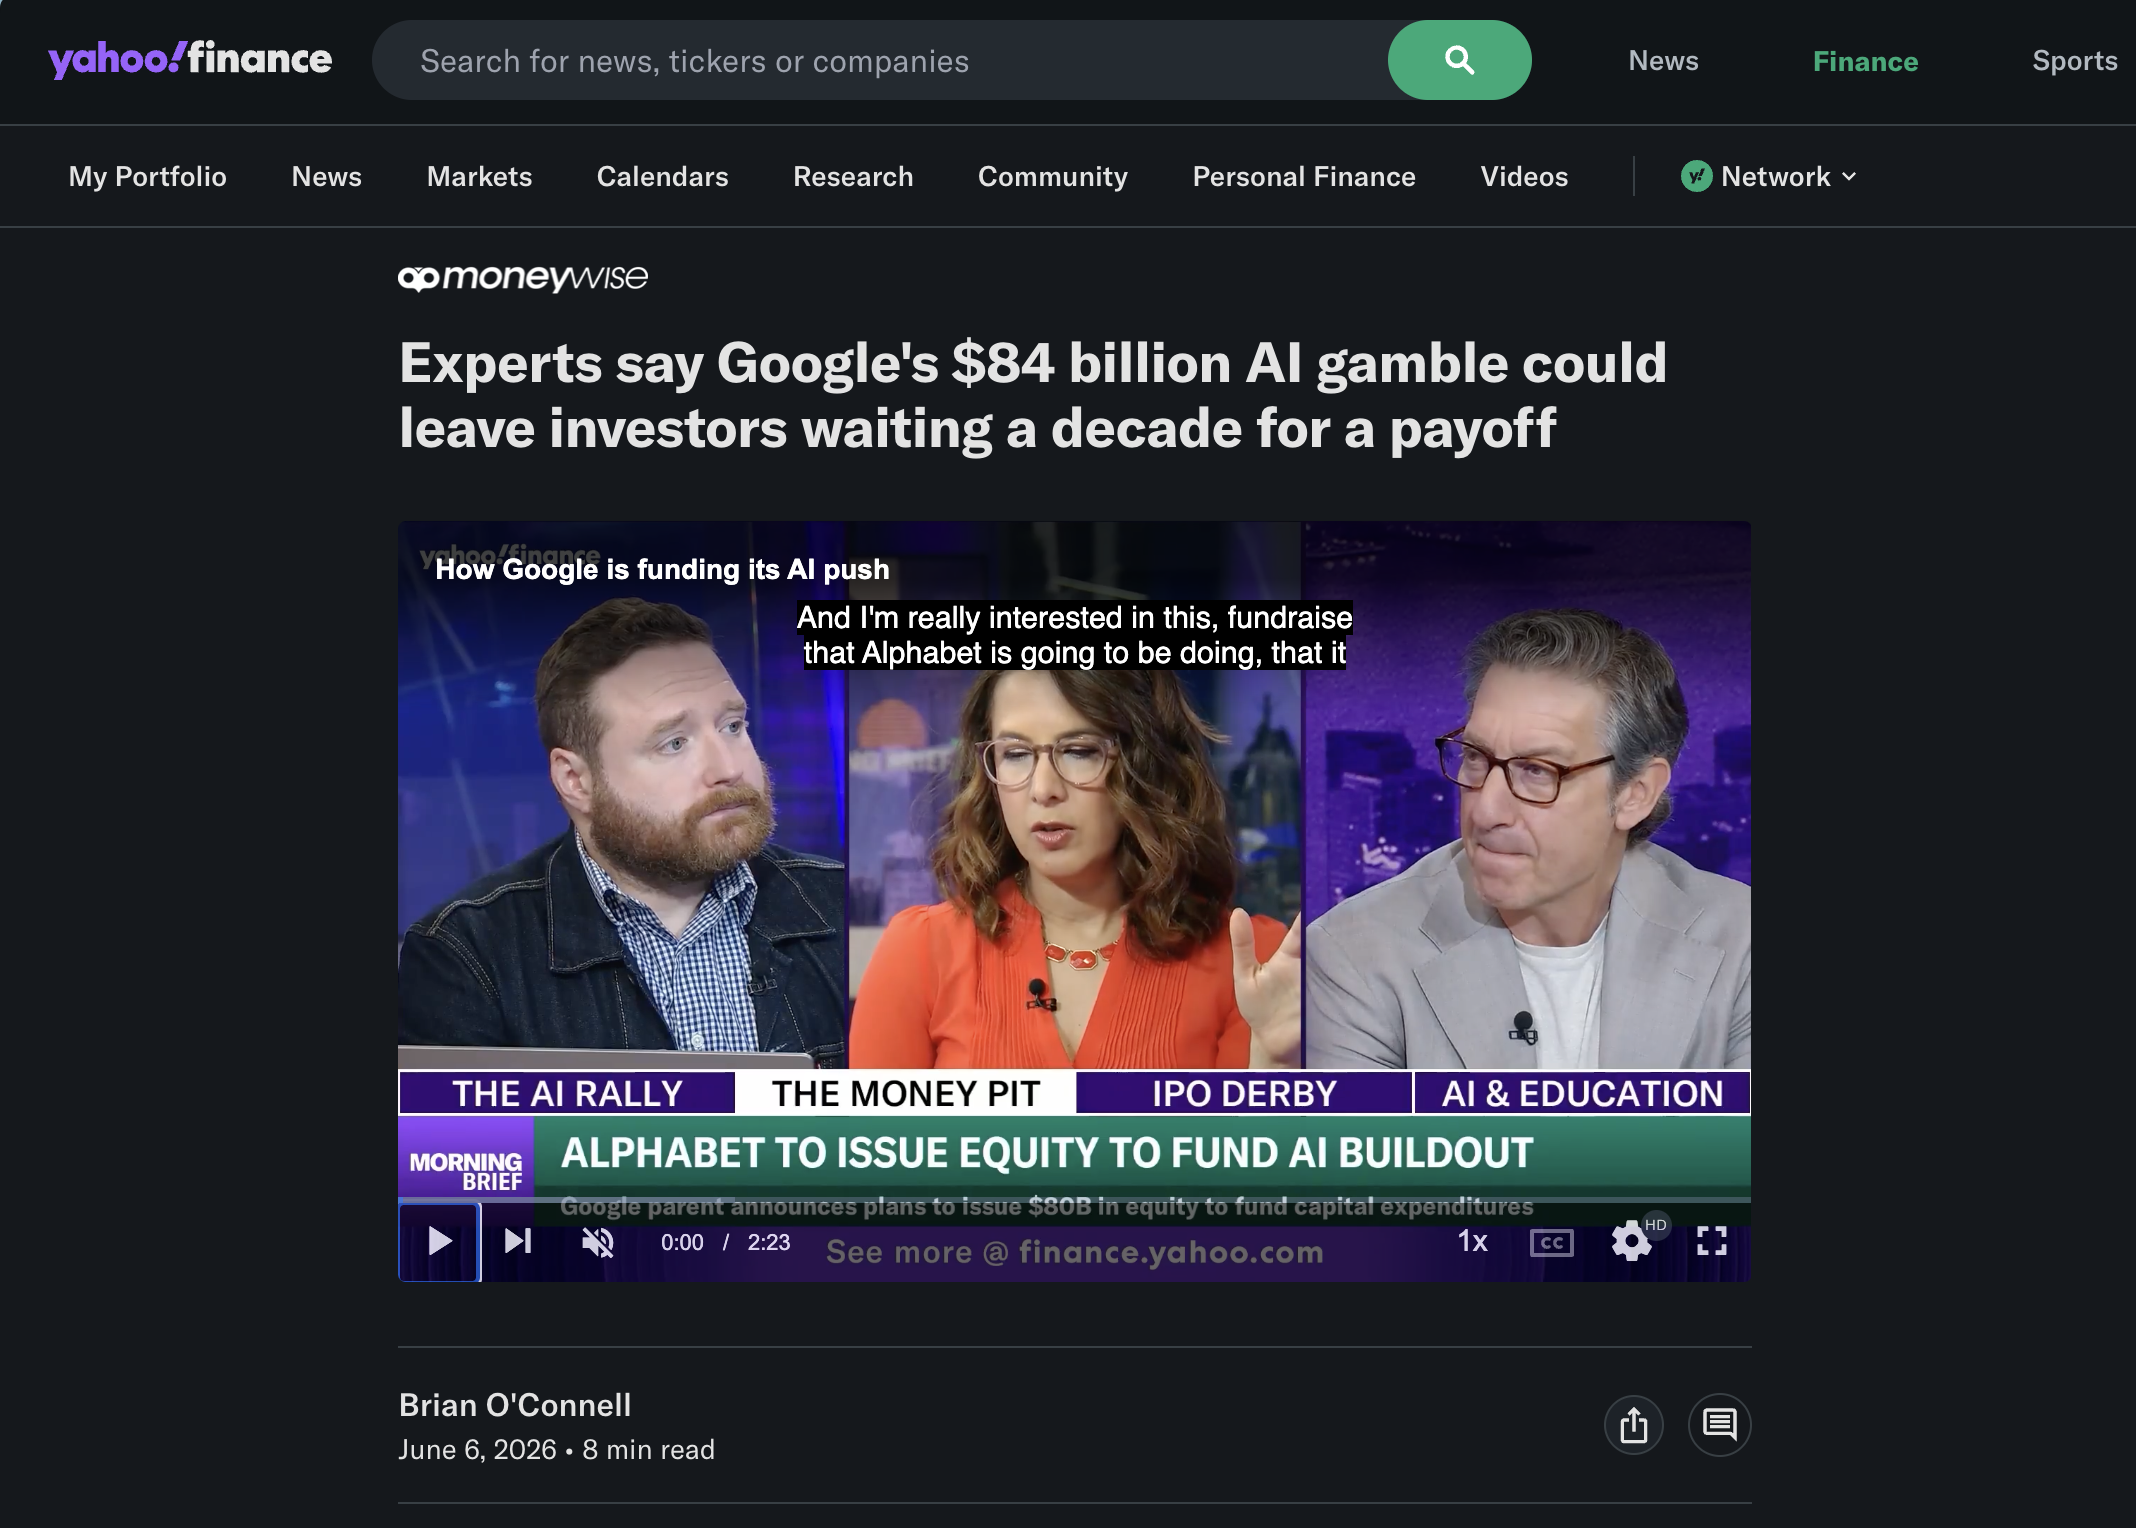Change the 1x playback speed
Viewport: 2136px width, 1528px height.
pyautogui.click(x=1473, y=1242)
